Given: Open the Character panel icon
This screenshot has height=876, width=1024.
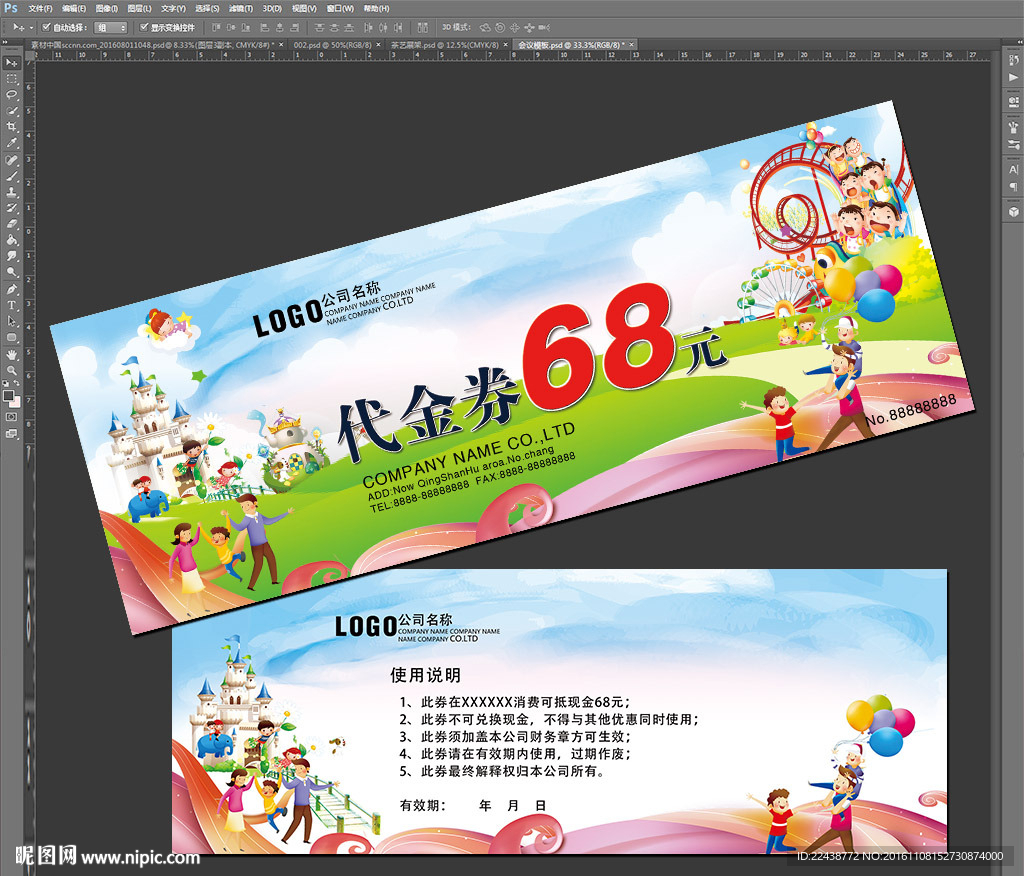Looking at the screenshot, I should coord(1014,169).
